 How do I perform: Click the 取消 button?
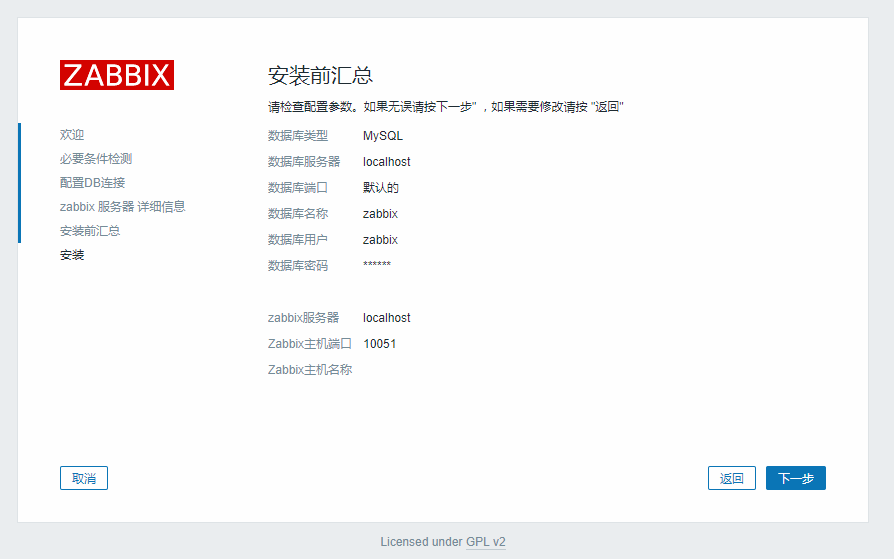tap(84, 478)
